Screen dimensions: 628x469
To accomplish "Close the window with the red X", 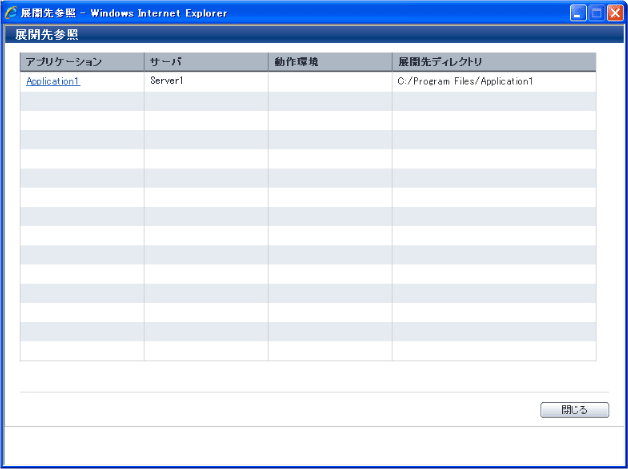I will pos(614,13).
